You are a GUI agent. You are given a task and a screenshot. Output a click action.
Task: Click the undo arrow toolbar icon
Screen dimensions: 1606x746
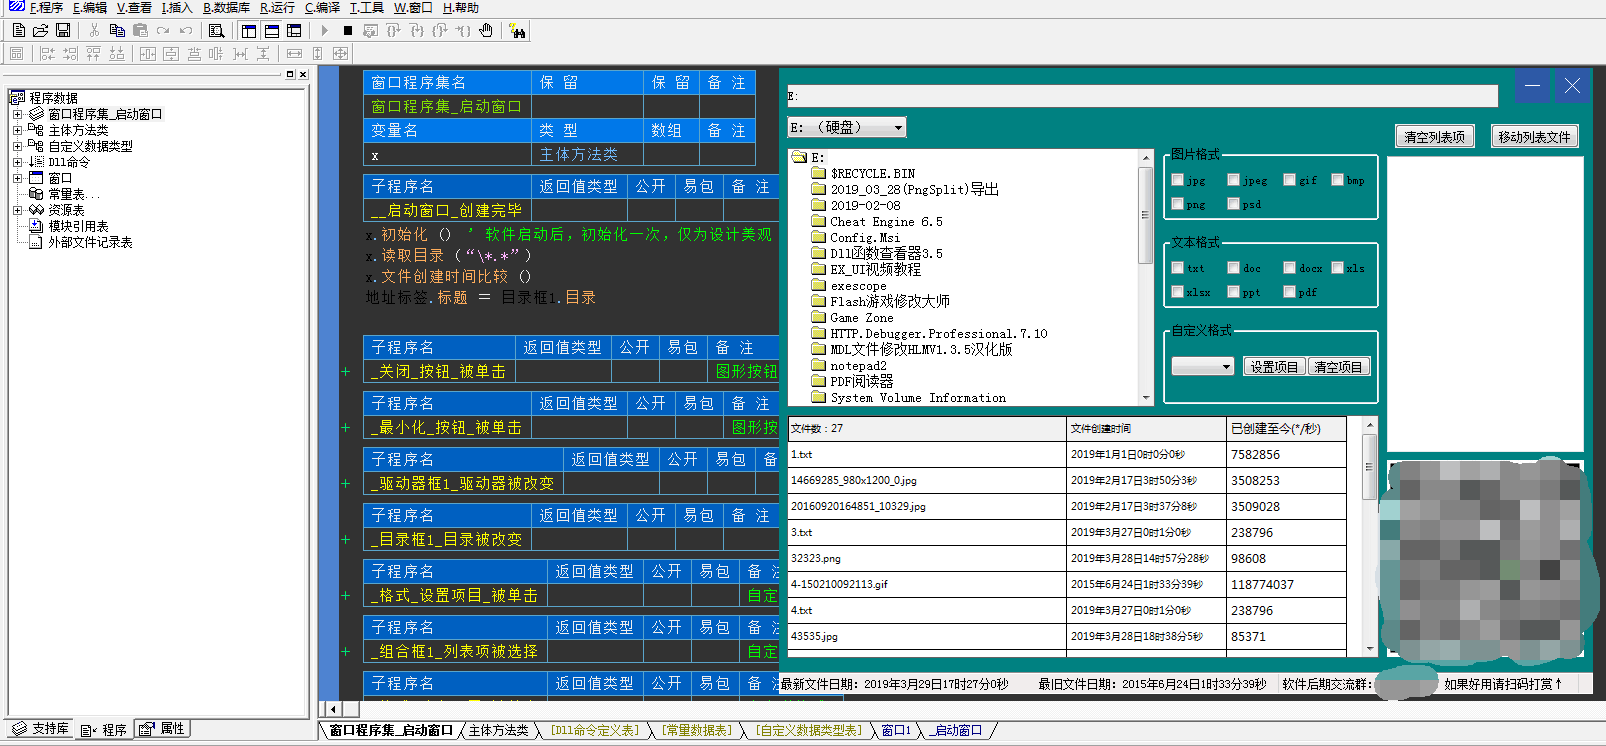click(185, 31)
